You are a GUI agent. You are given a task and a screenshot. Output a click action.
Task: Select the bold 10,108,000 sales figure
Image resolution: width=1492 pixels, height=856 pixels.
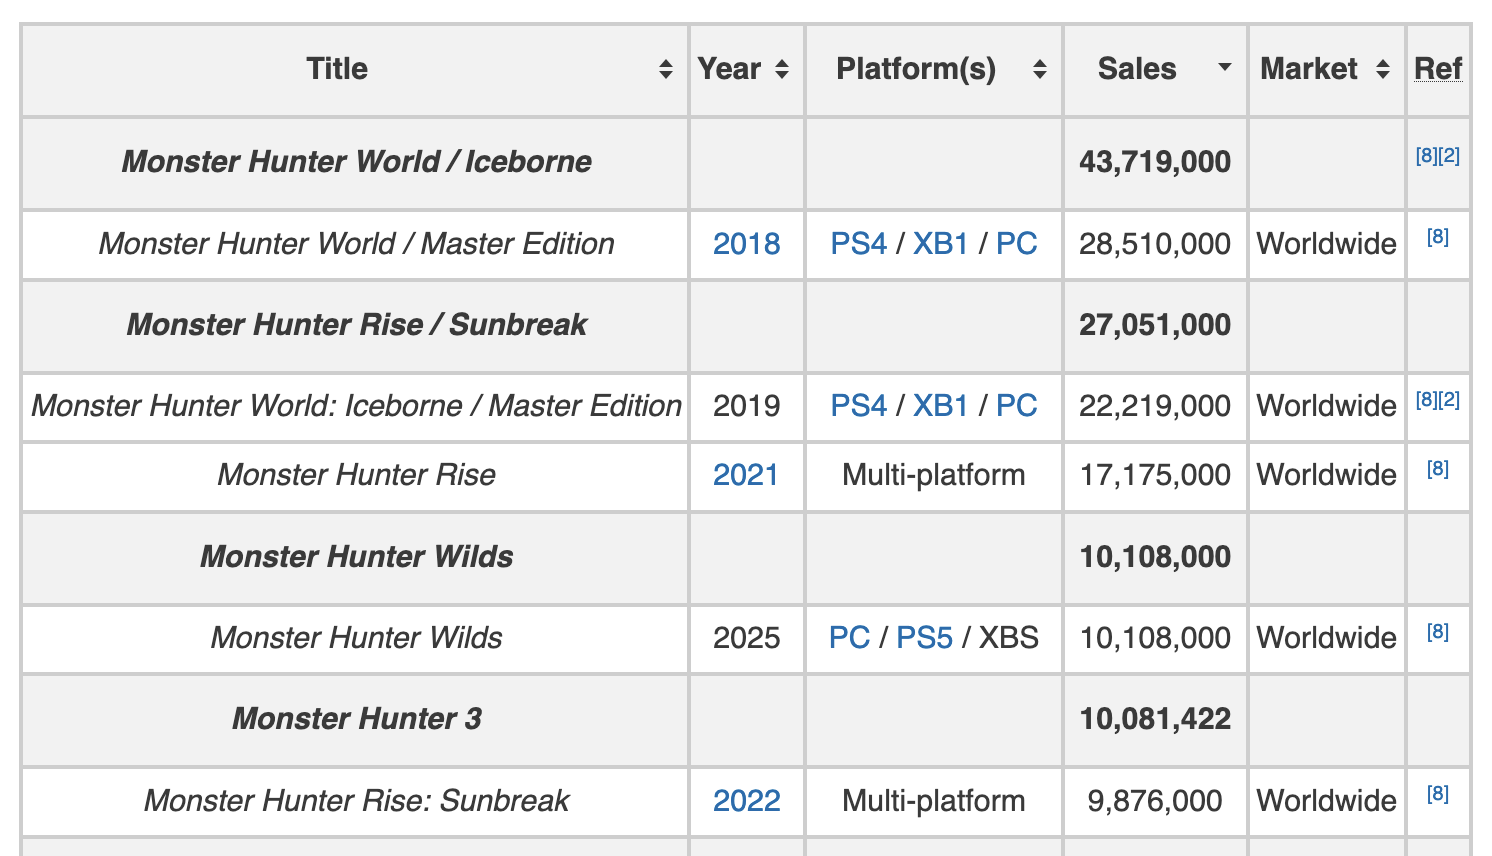click(1155, 557)
